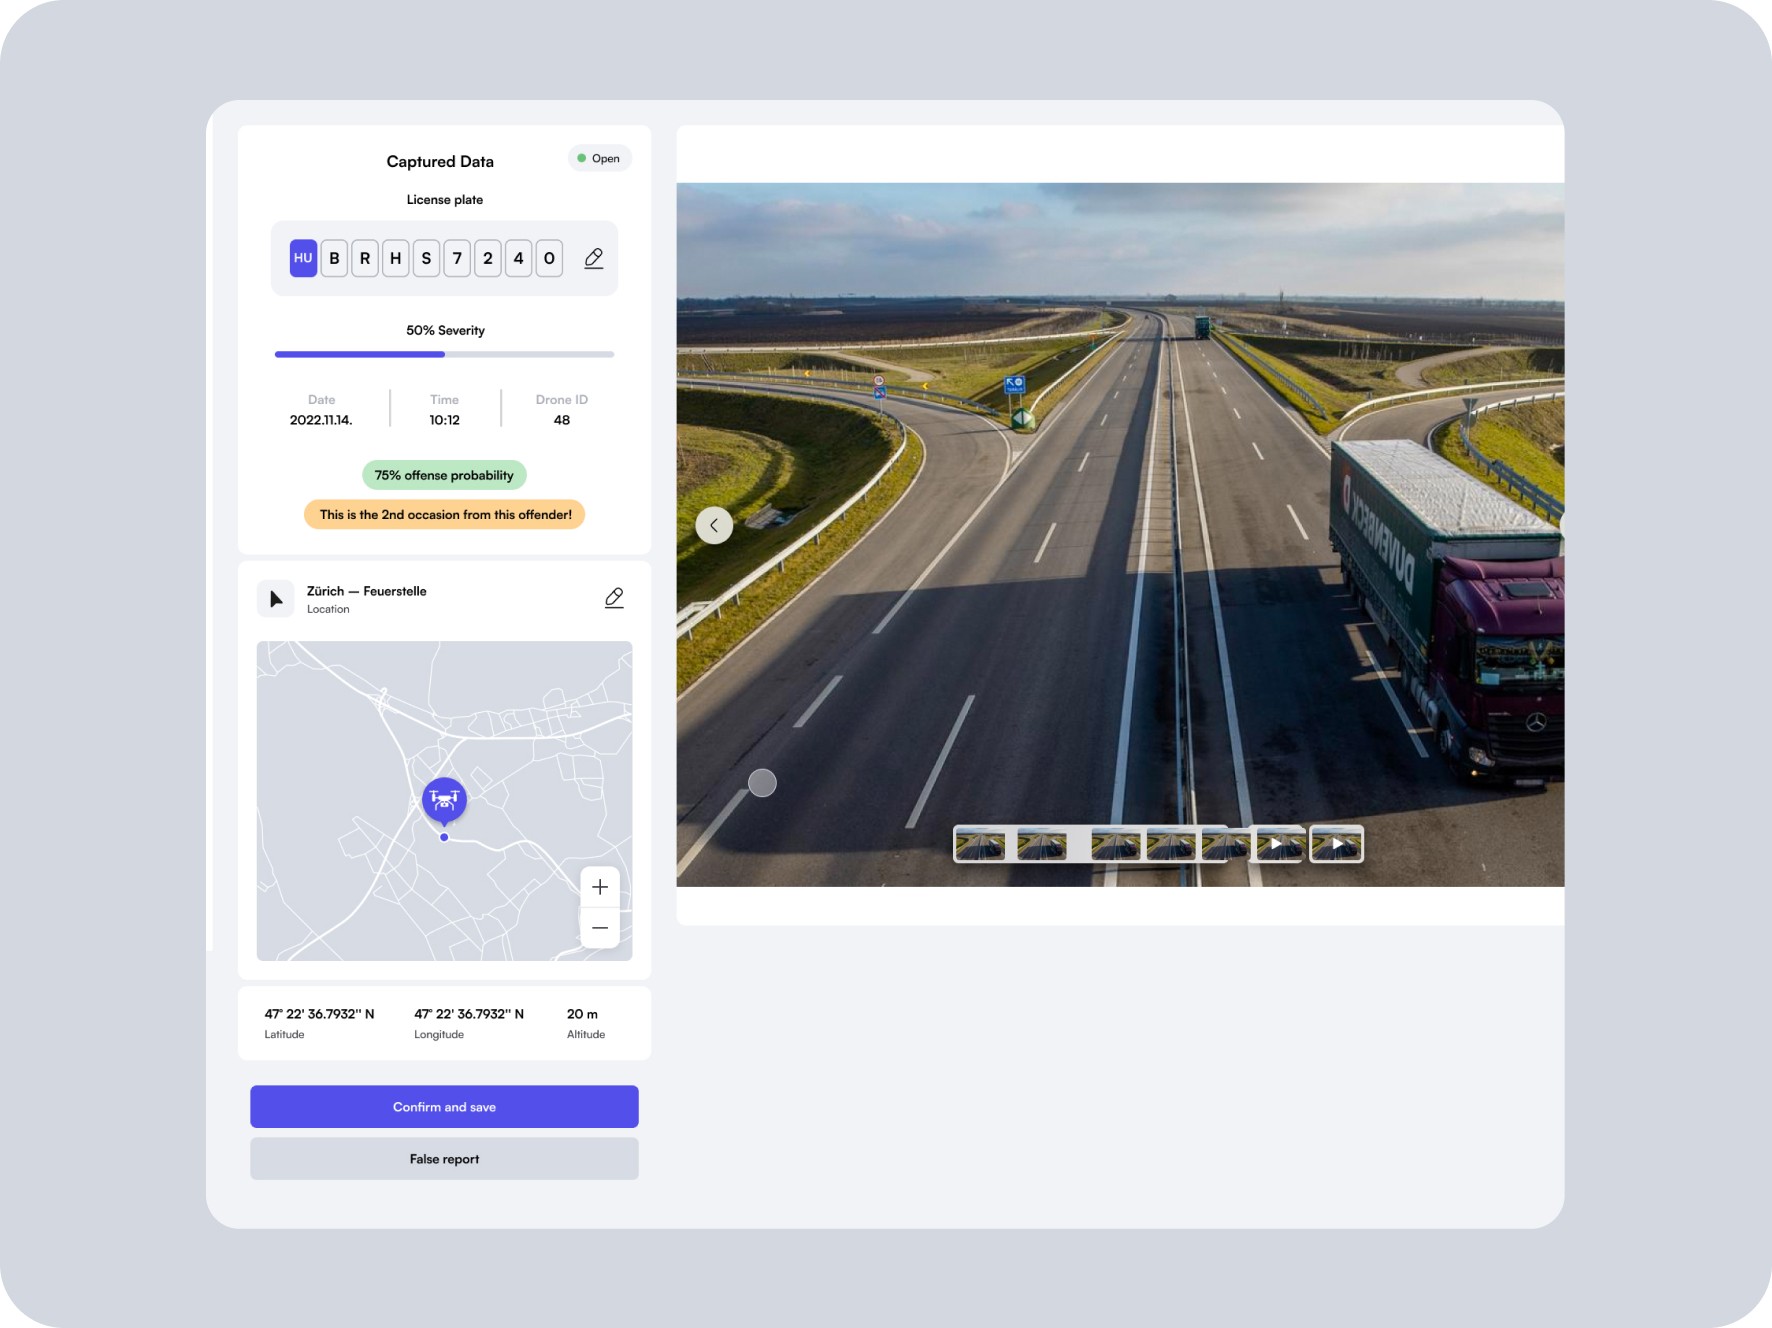This screenshot has height=1328, width=1772.
Task: Select the drone marker on map
Action: point(444,800)
